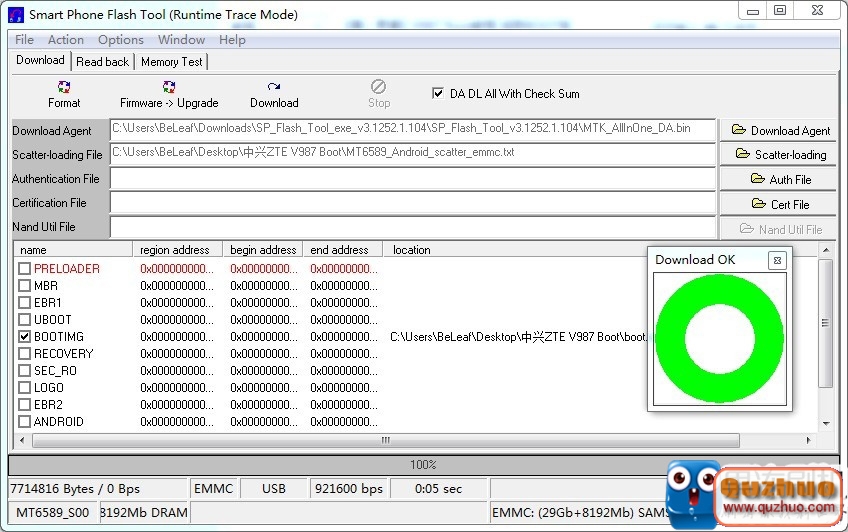The height and width of the screenshot is (532, 848).
Task: Open the Window menu
Action: (x=181, y=40)
